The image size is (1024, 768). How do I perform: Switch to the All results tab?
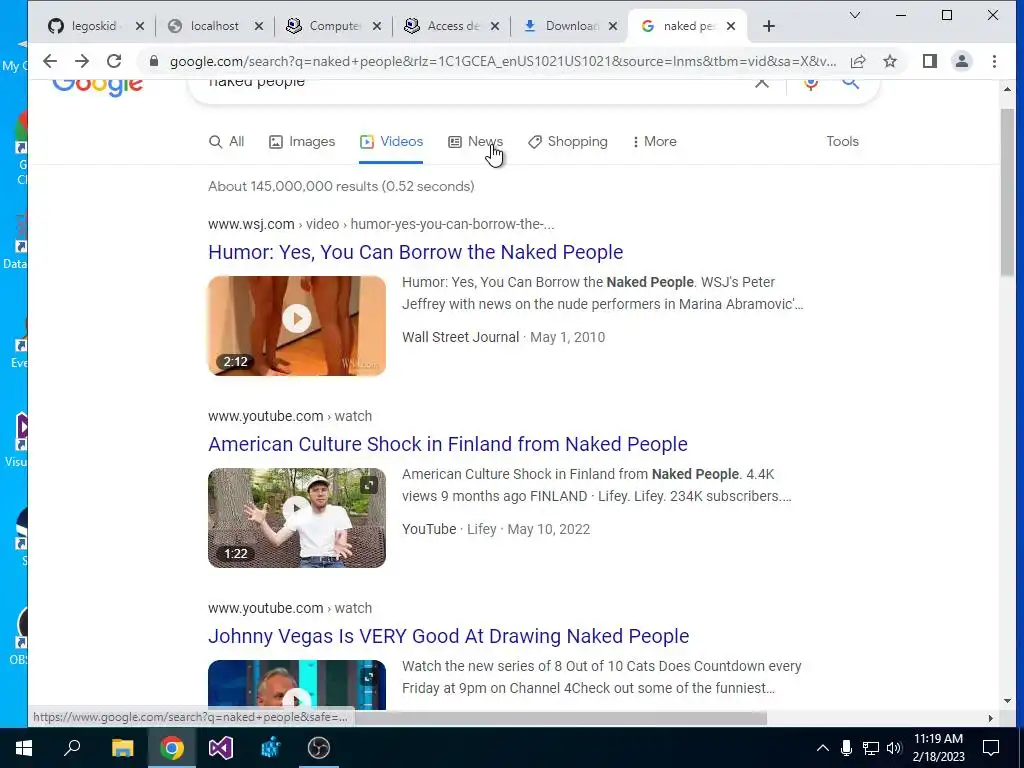pos(227,142)
